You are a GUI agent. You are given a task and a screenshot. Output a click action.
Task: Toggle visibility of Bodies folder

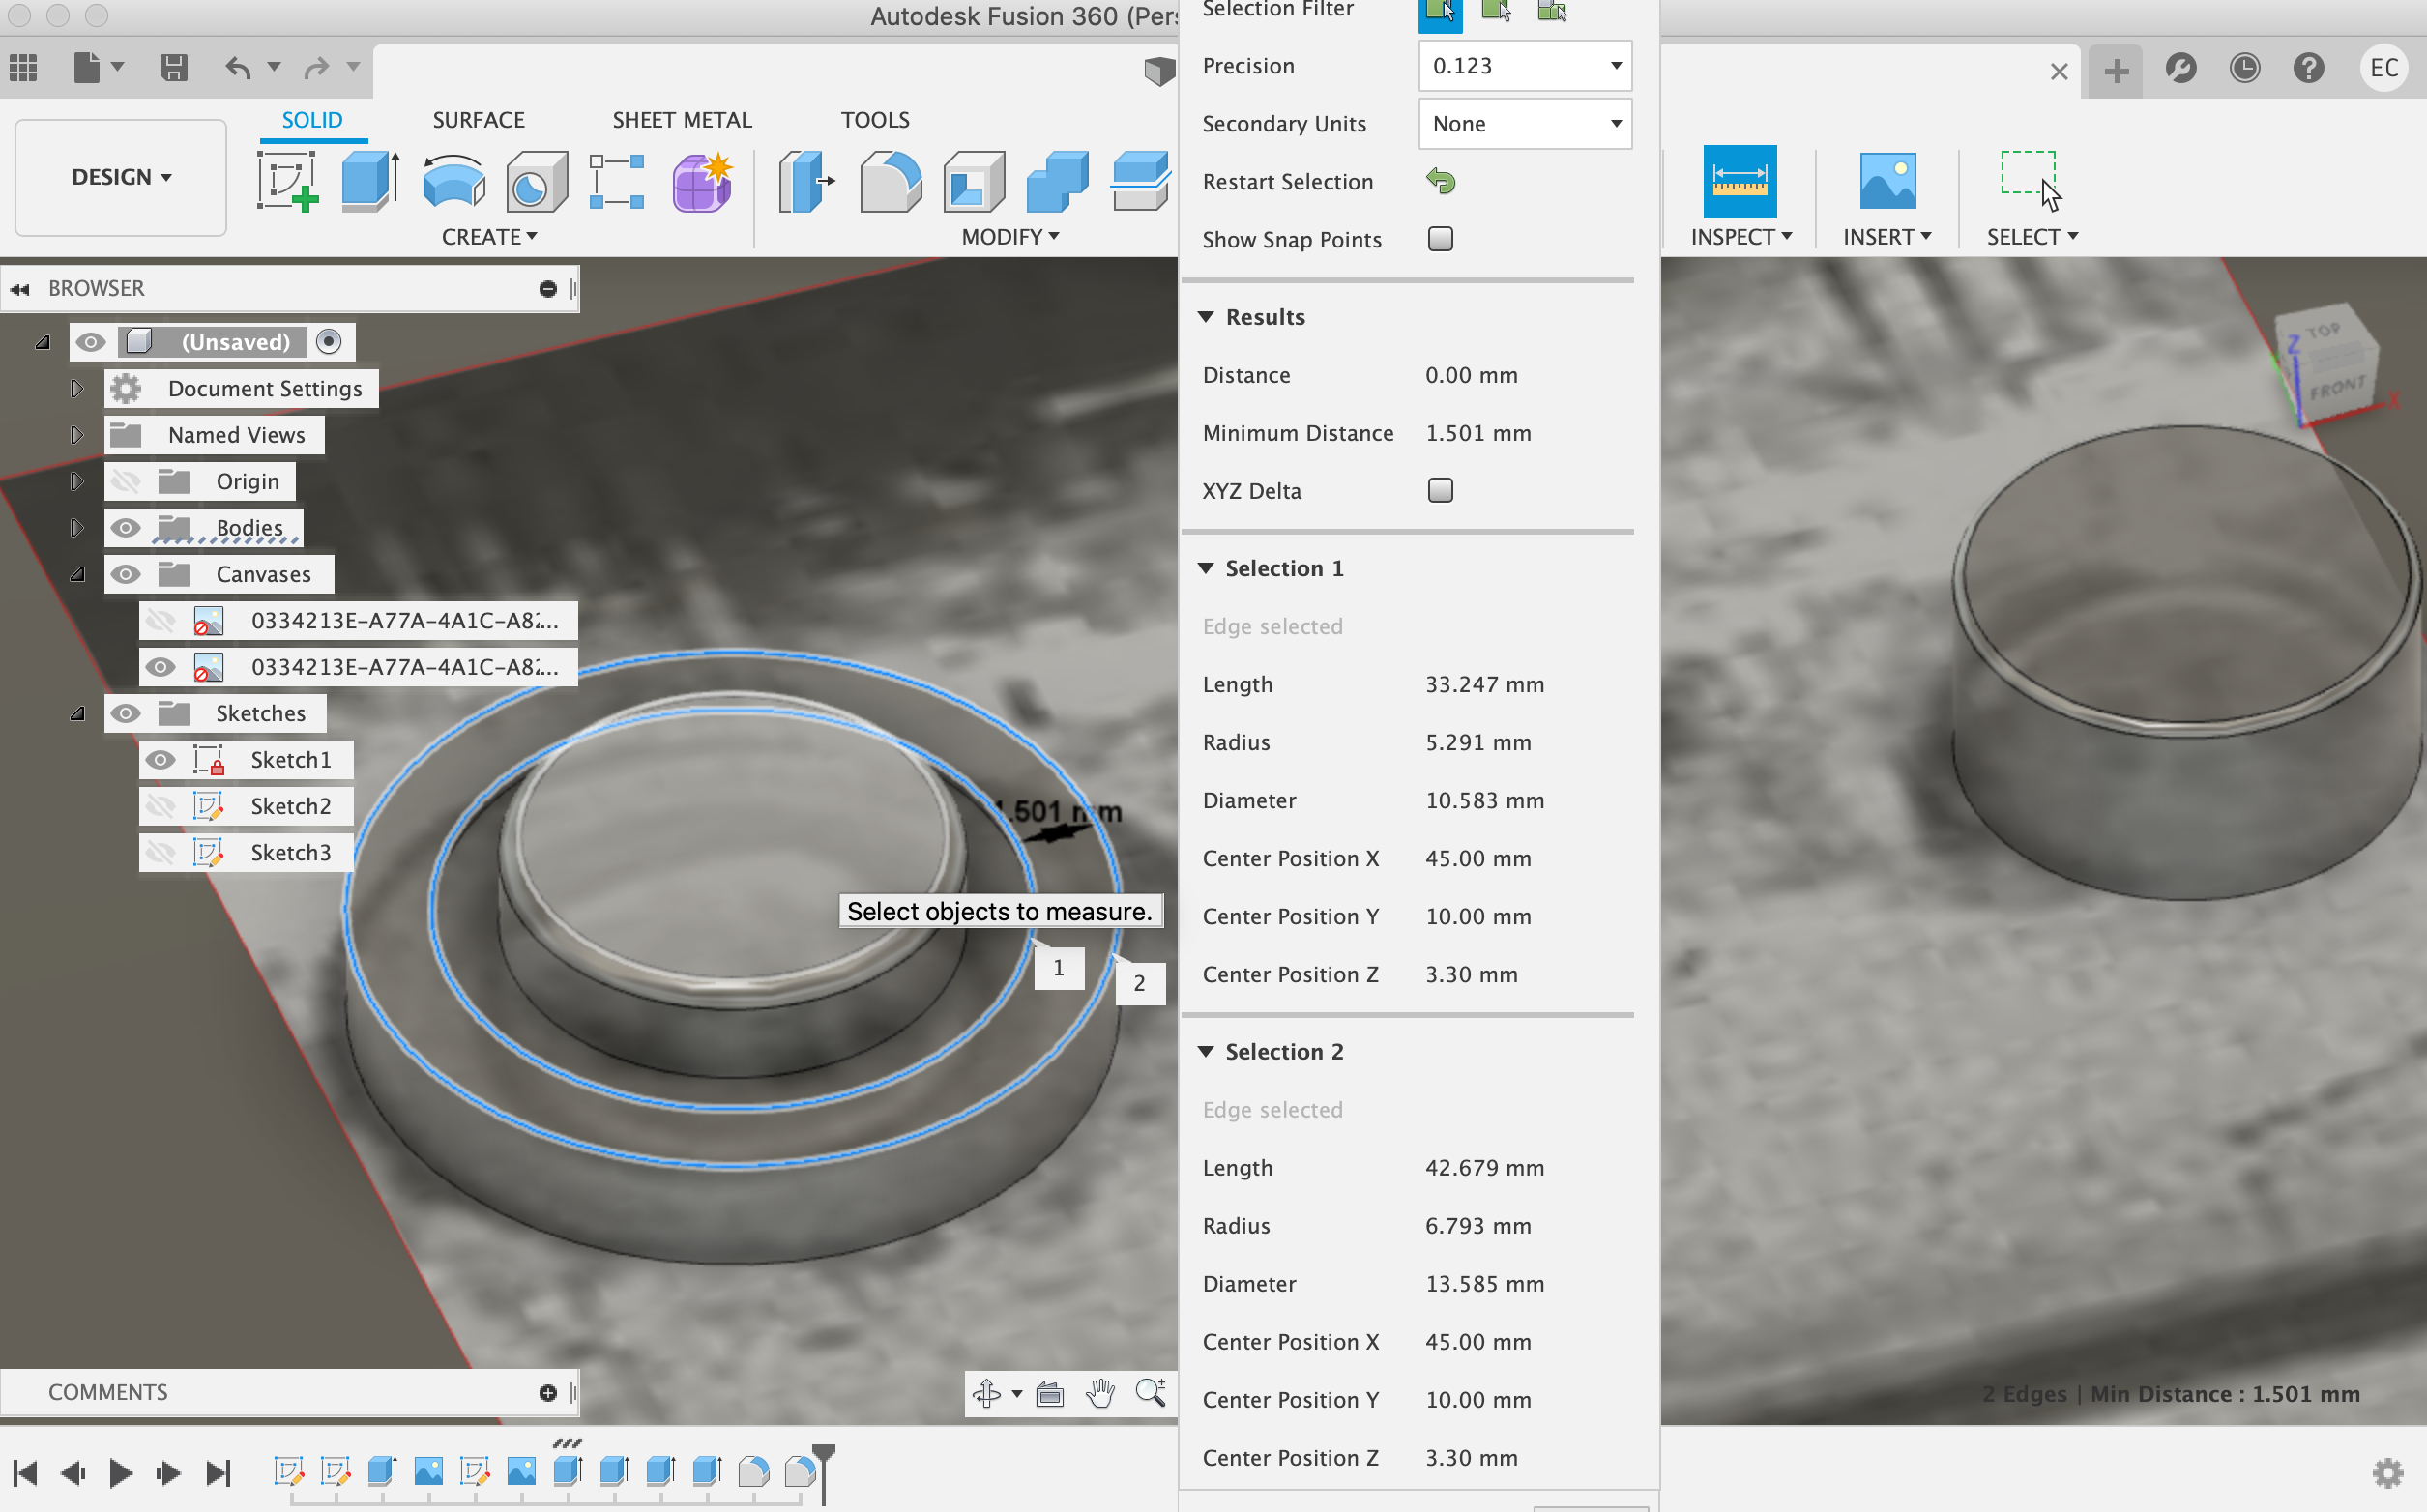pos(126,527)
